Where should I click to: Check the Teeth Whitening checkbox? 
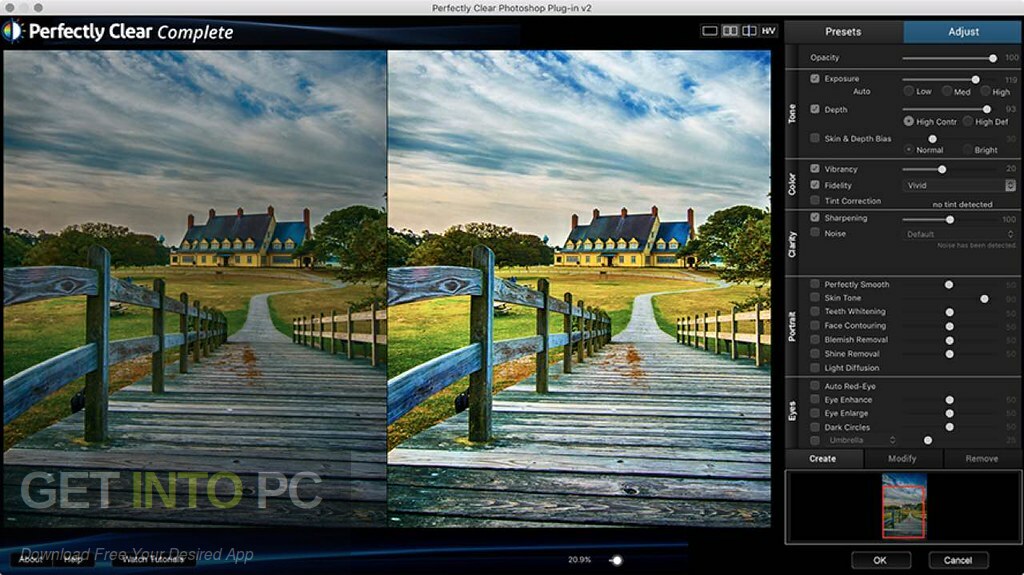click(x=815, y=311)
